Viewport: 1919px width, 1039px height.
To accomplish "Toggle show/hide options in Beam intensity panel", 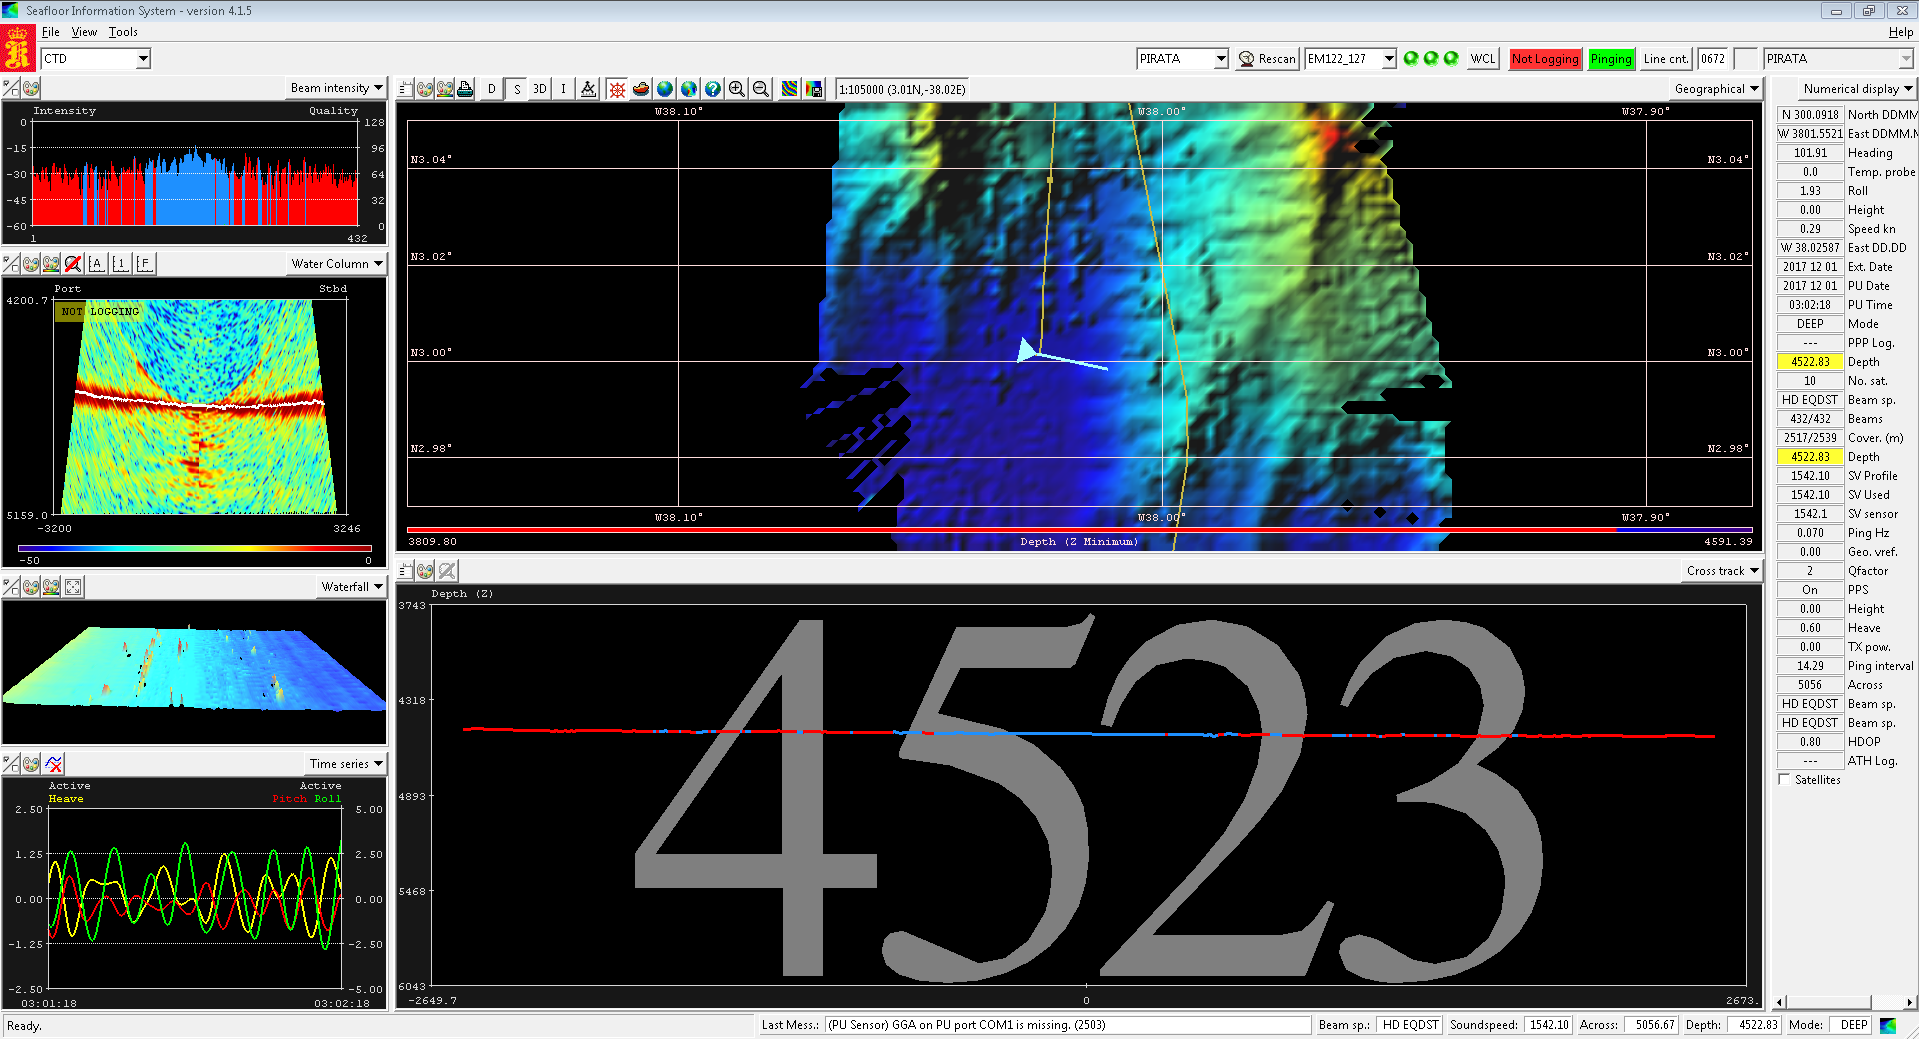I will tap(11, 88).
